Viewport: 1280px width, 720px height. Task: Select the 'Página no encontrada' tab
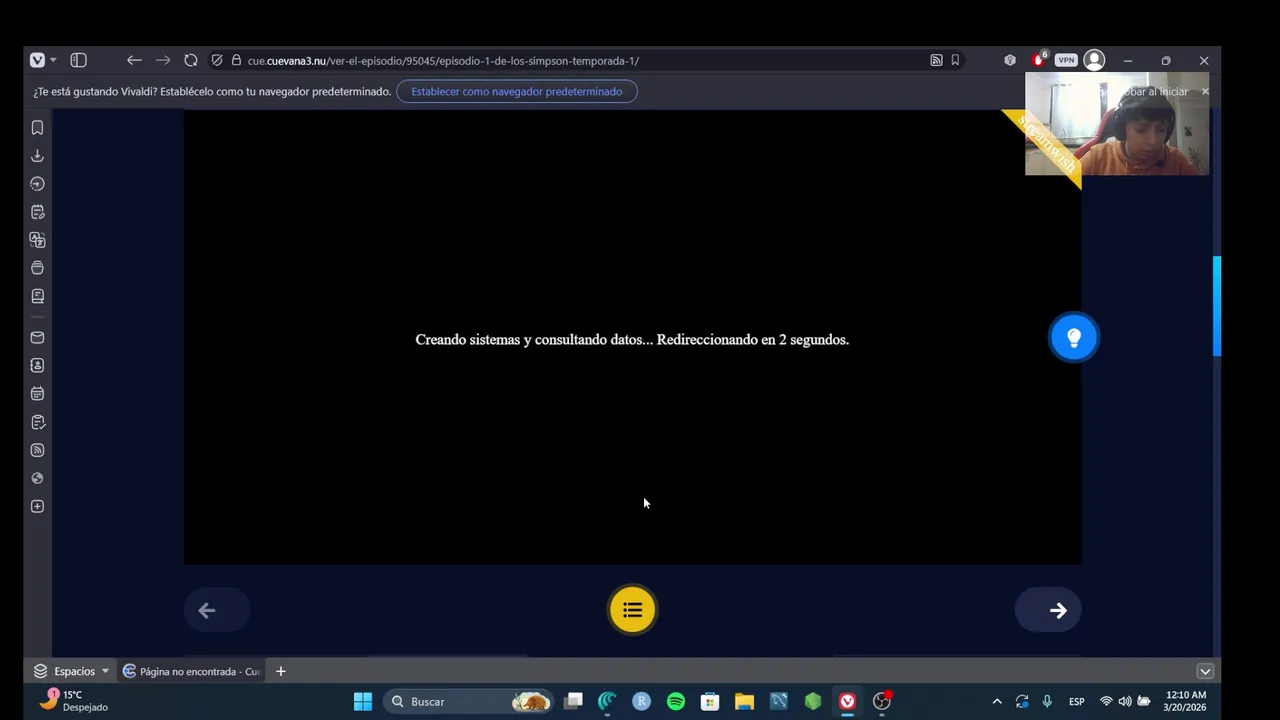click(191, 671)
